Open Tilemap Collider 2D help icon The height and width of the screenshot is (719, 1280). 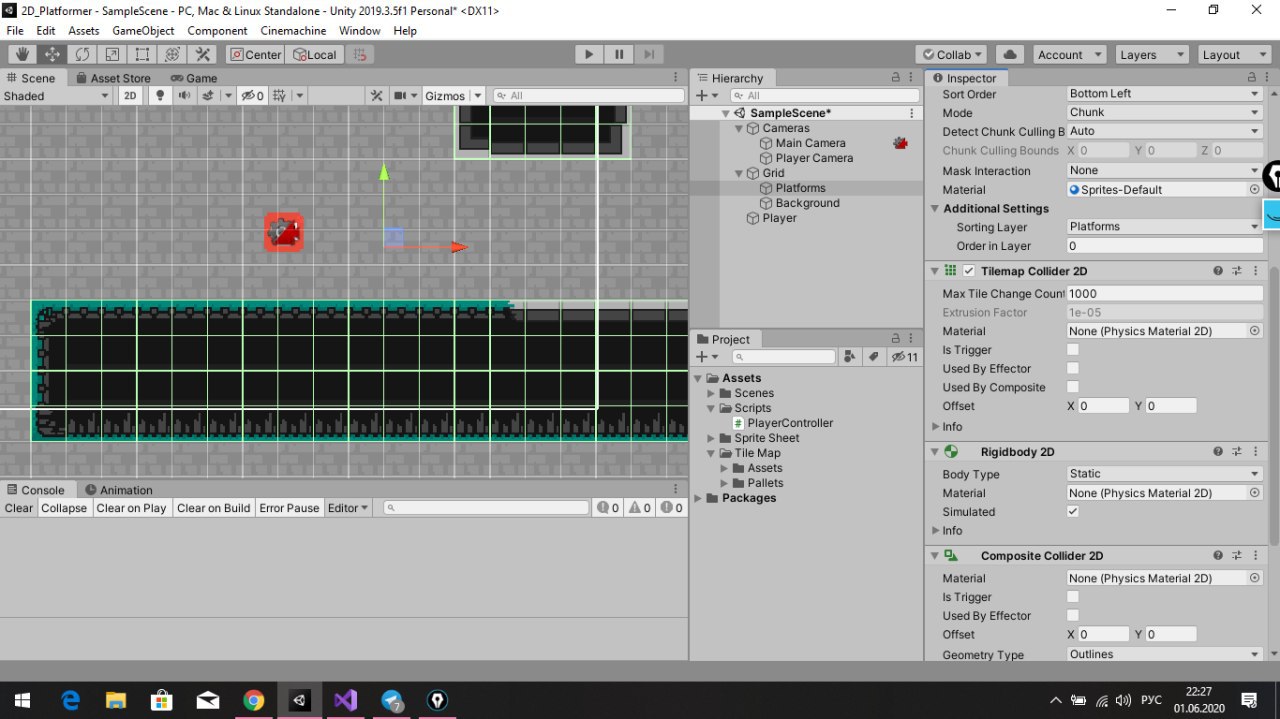(x=1218, y=271)
